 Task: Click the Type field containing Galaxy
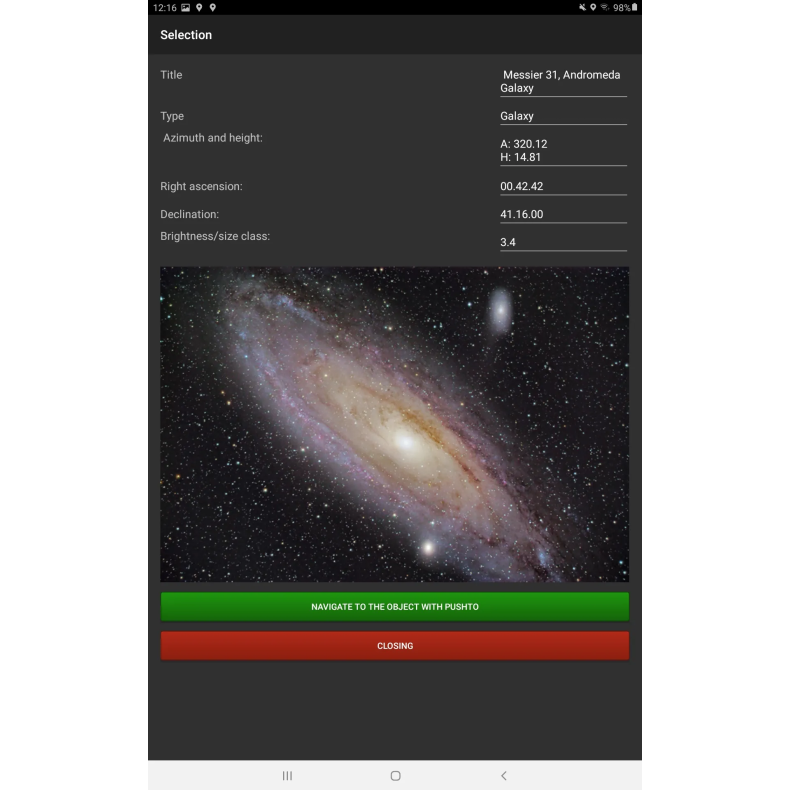pyautogui.click(x=563, y=116)
